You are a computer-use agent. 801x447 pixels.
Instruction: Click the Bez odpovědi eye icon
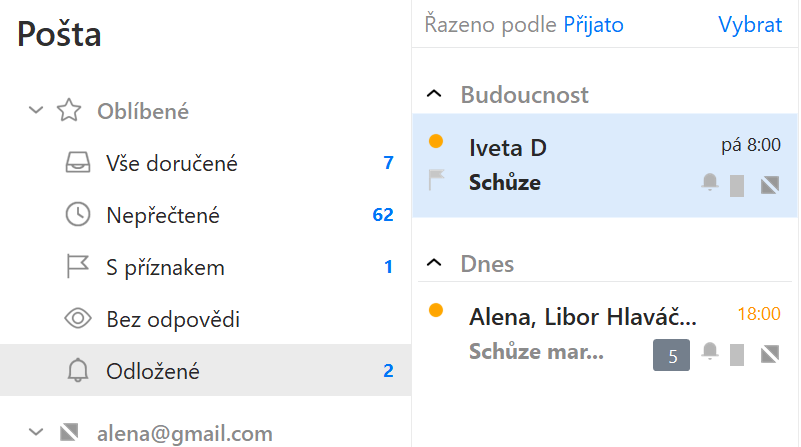point(78,319)
